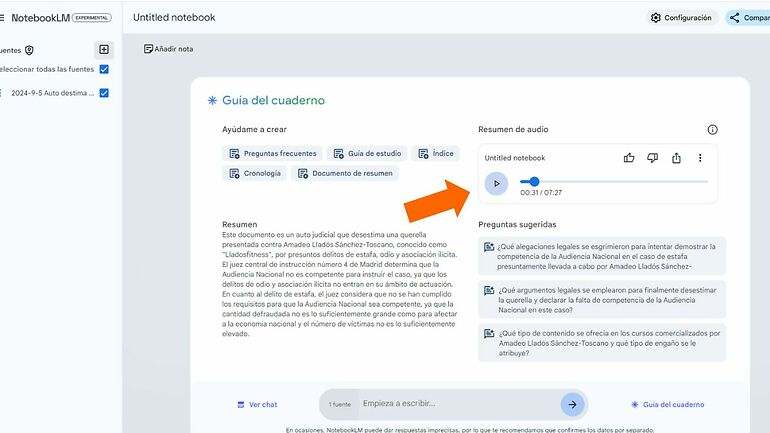Create Preguntas frecuentes document
770x433 pixels.
tap(273, 153)
